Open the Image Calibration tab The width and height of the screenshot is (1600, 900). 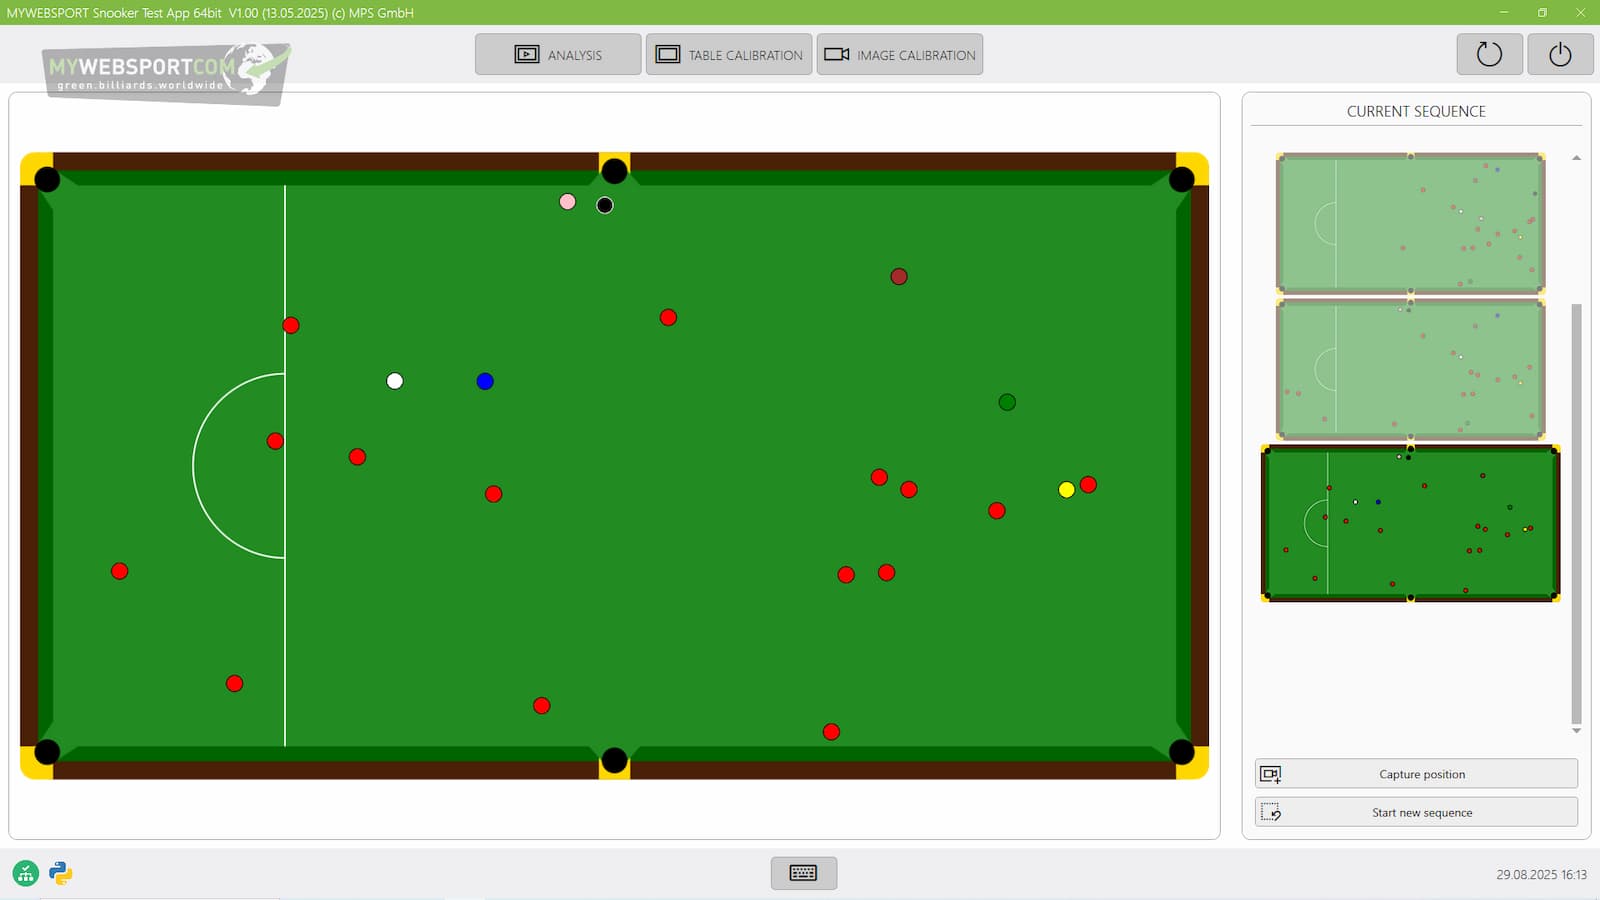(900, 55)
